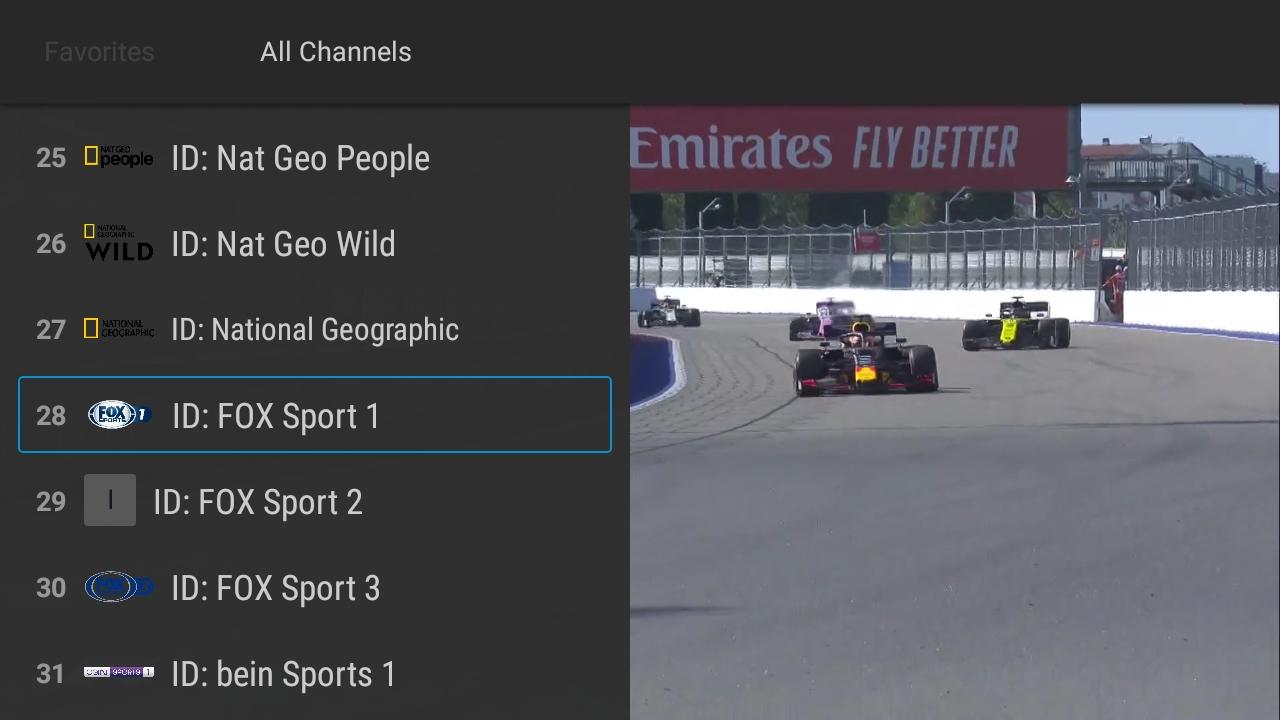Switch to the Favorites tab

click(99, 52)
